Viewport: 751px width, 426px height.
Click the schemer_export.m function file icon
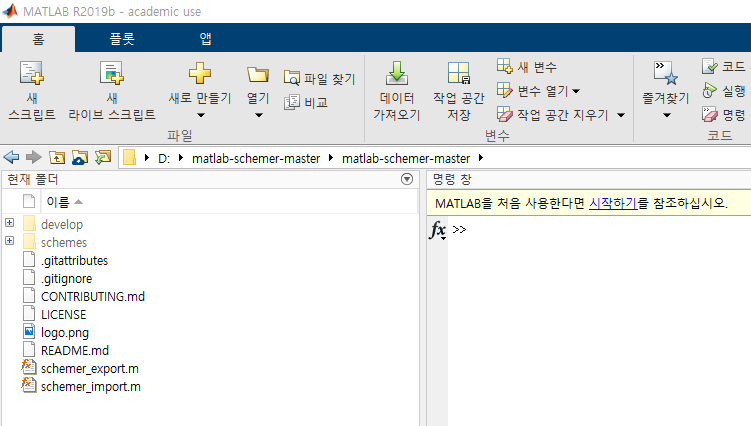coord(28,368)
